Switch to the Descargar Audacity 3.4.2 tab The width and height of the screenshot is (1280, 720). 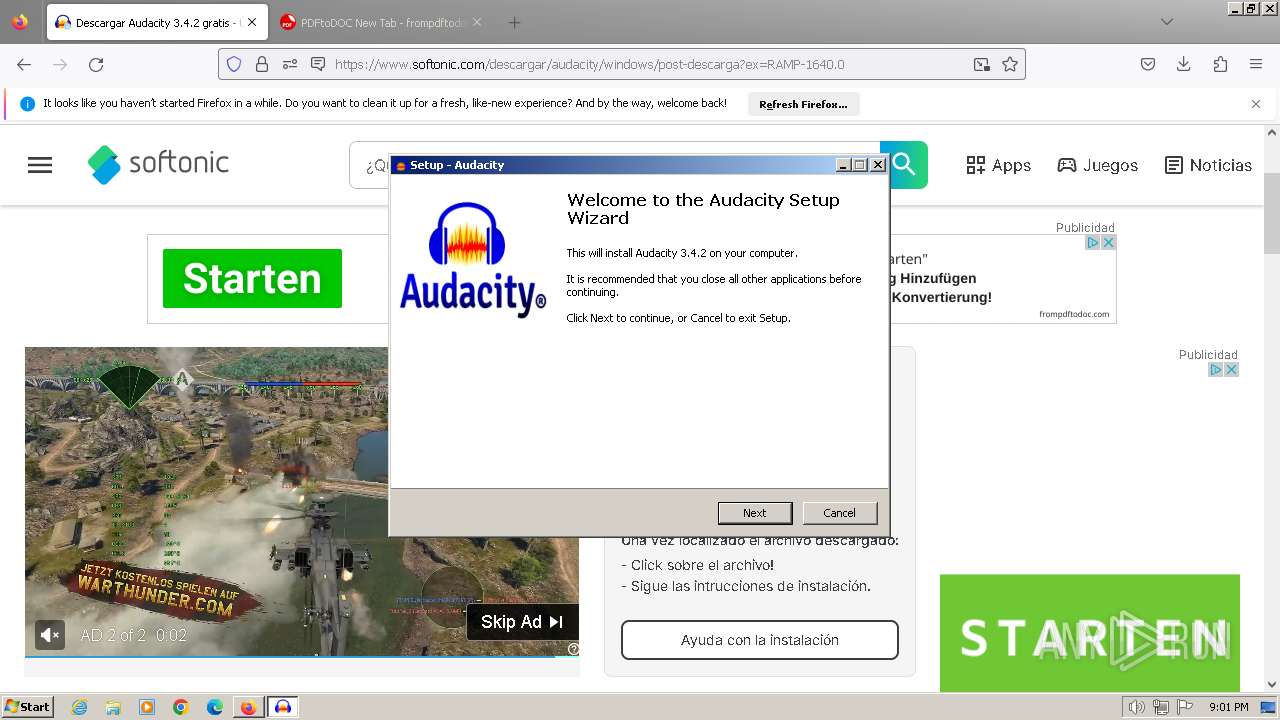coord(156,22)
